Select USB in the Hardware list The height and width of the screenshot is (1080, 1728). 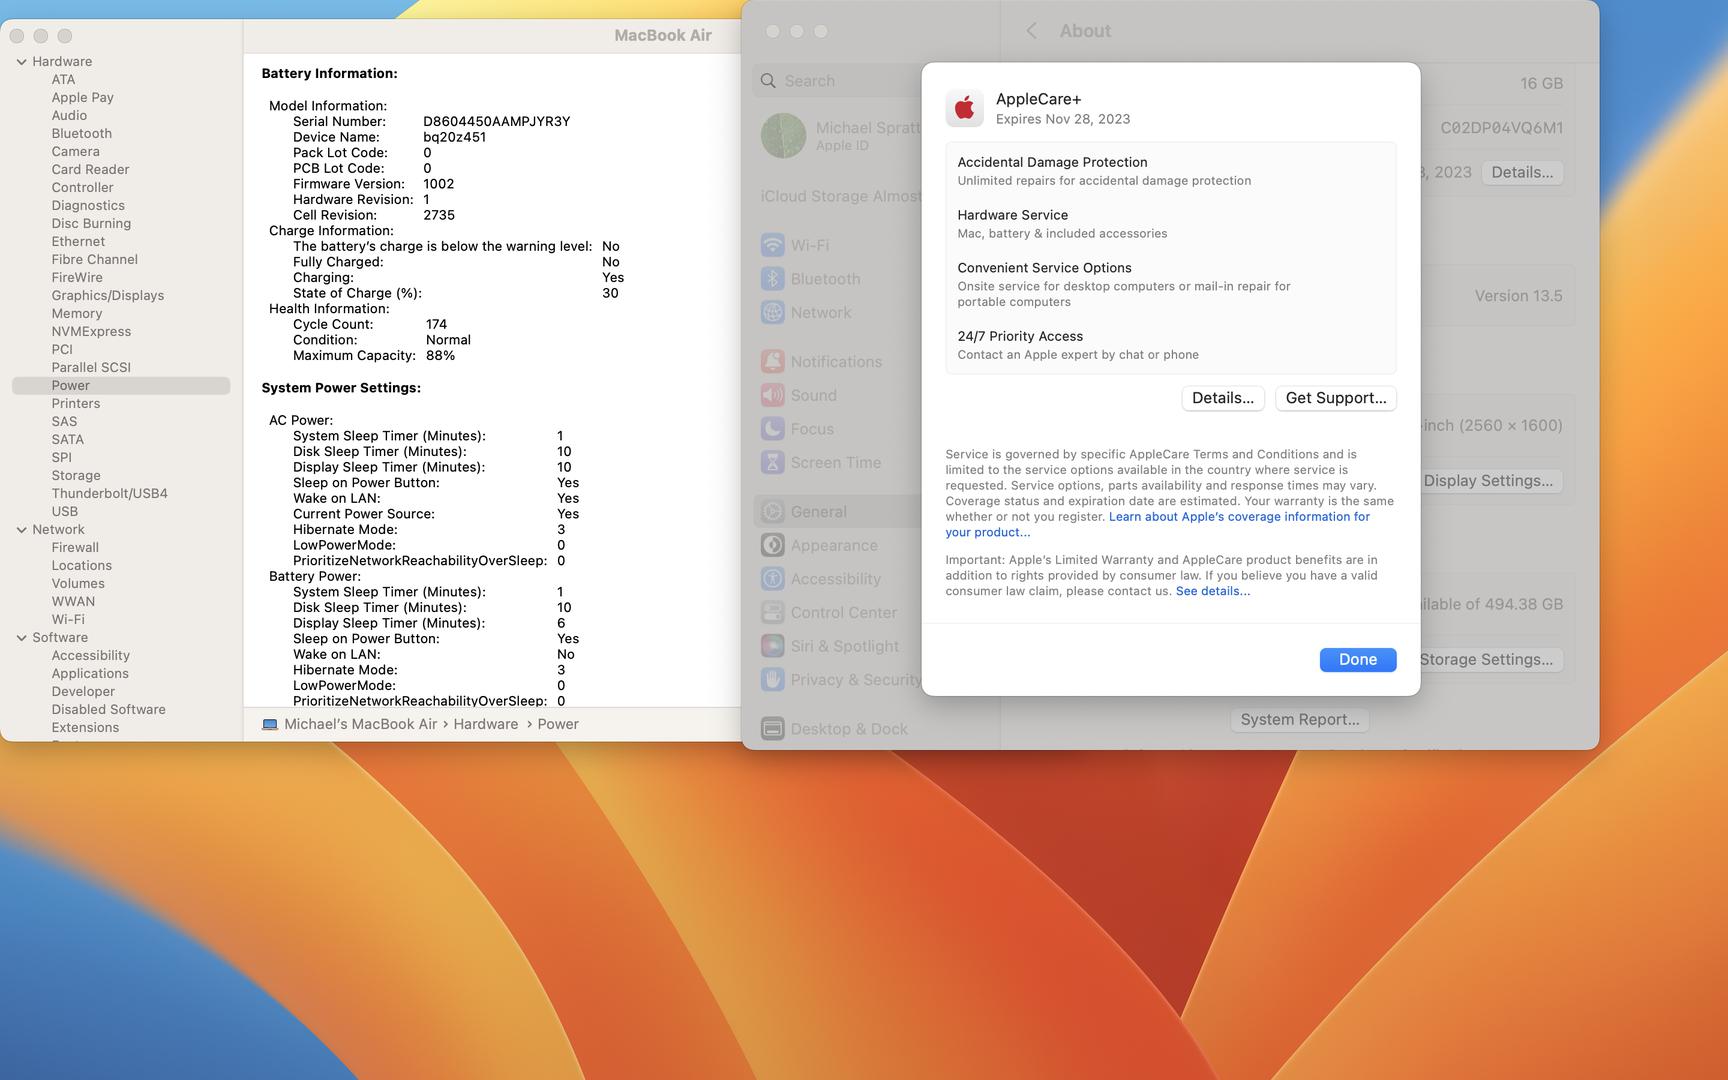(64, 512)
